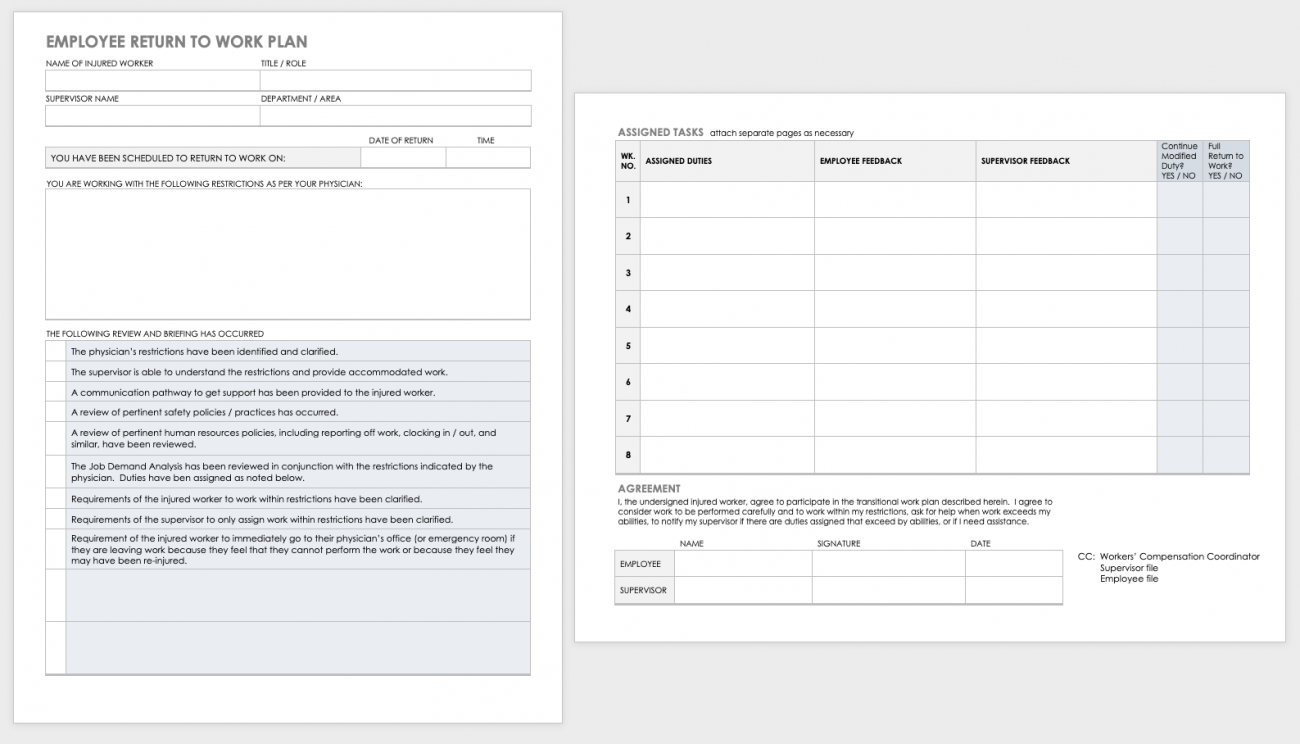Screen dimensions: 1300x744
Task: Check the physician's restrictions identified checkbox
Action: [x=54, y=350]
